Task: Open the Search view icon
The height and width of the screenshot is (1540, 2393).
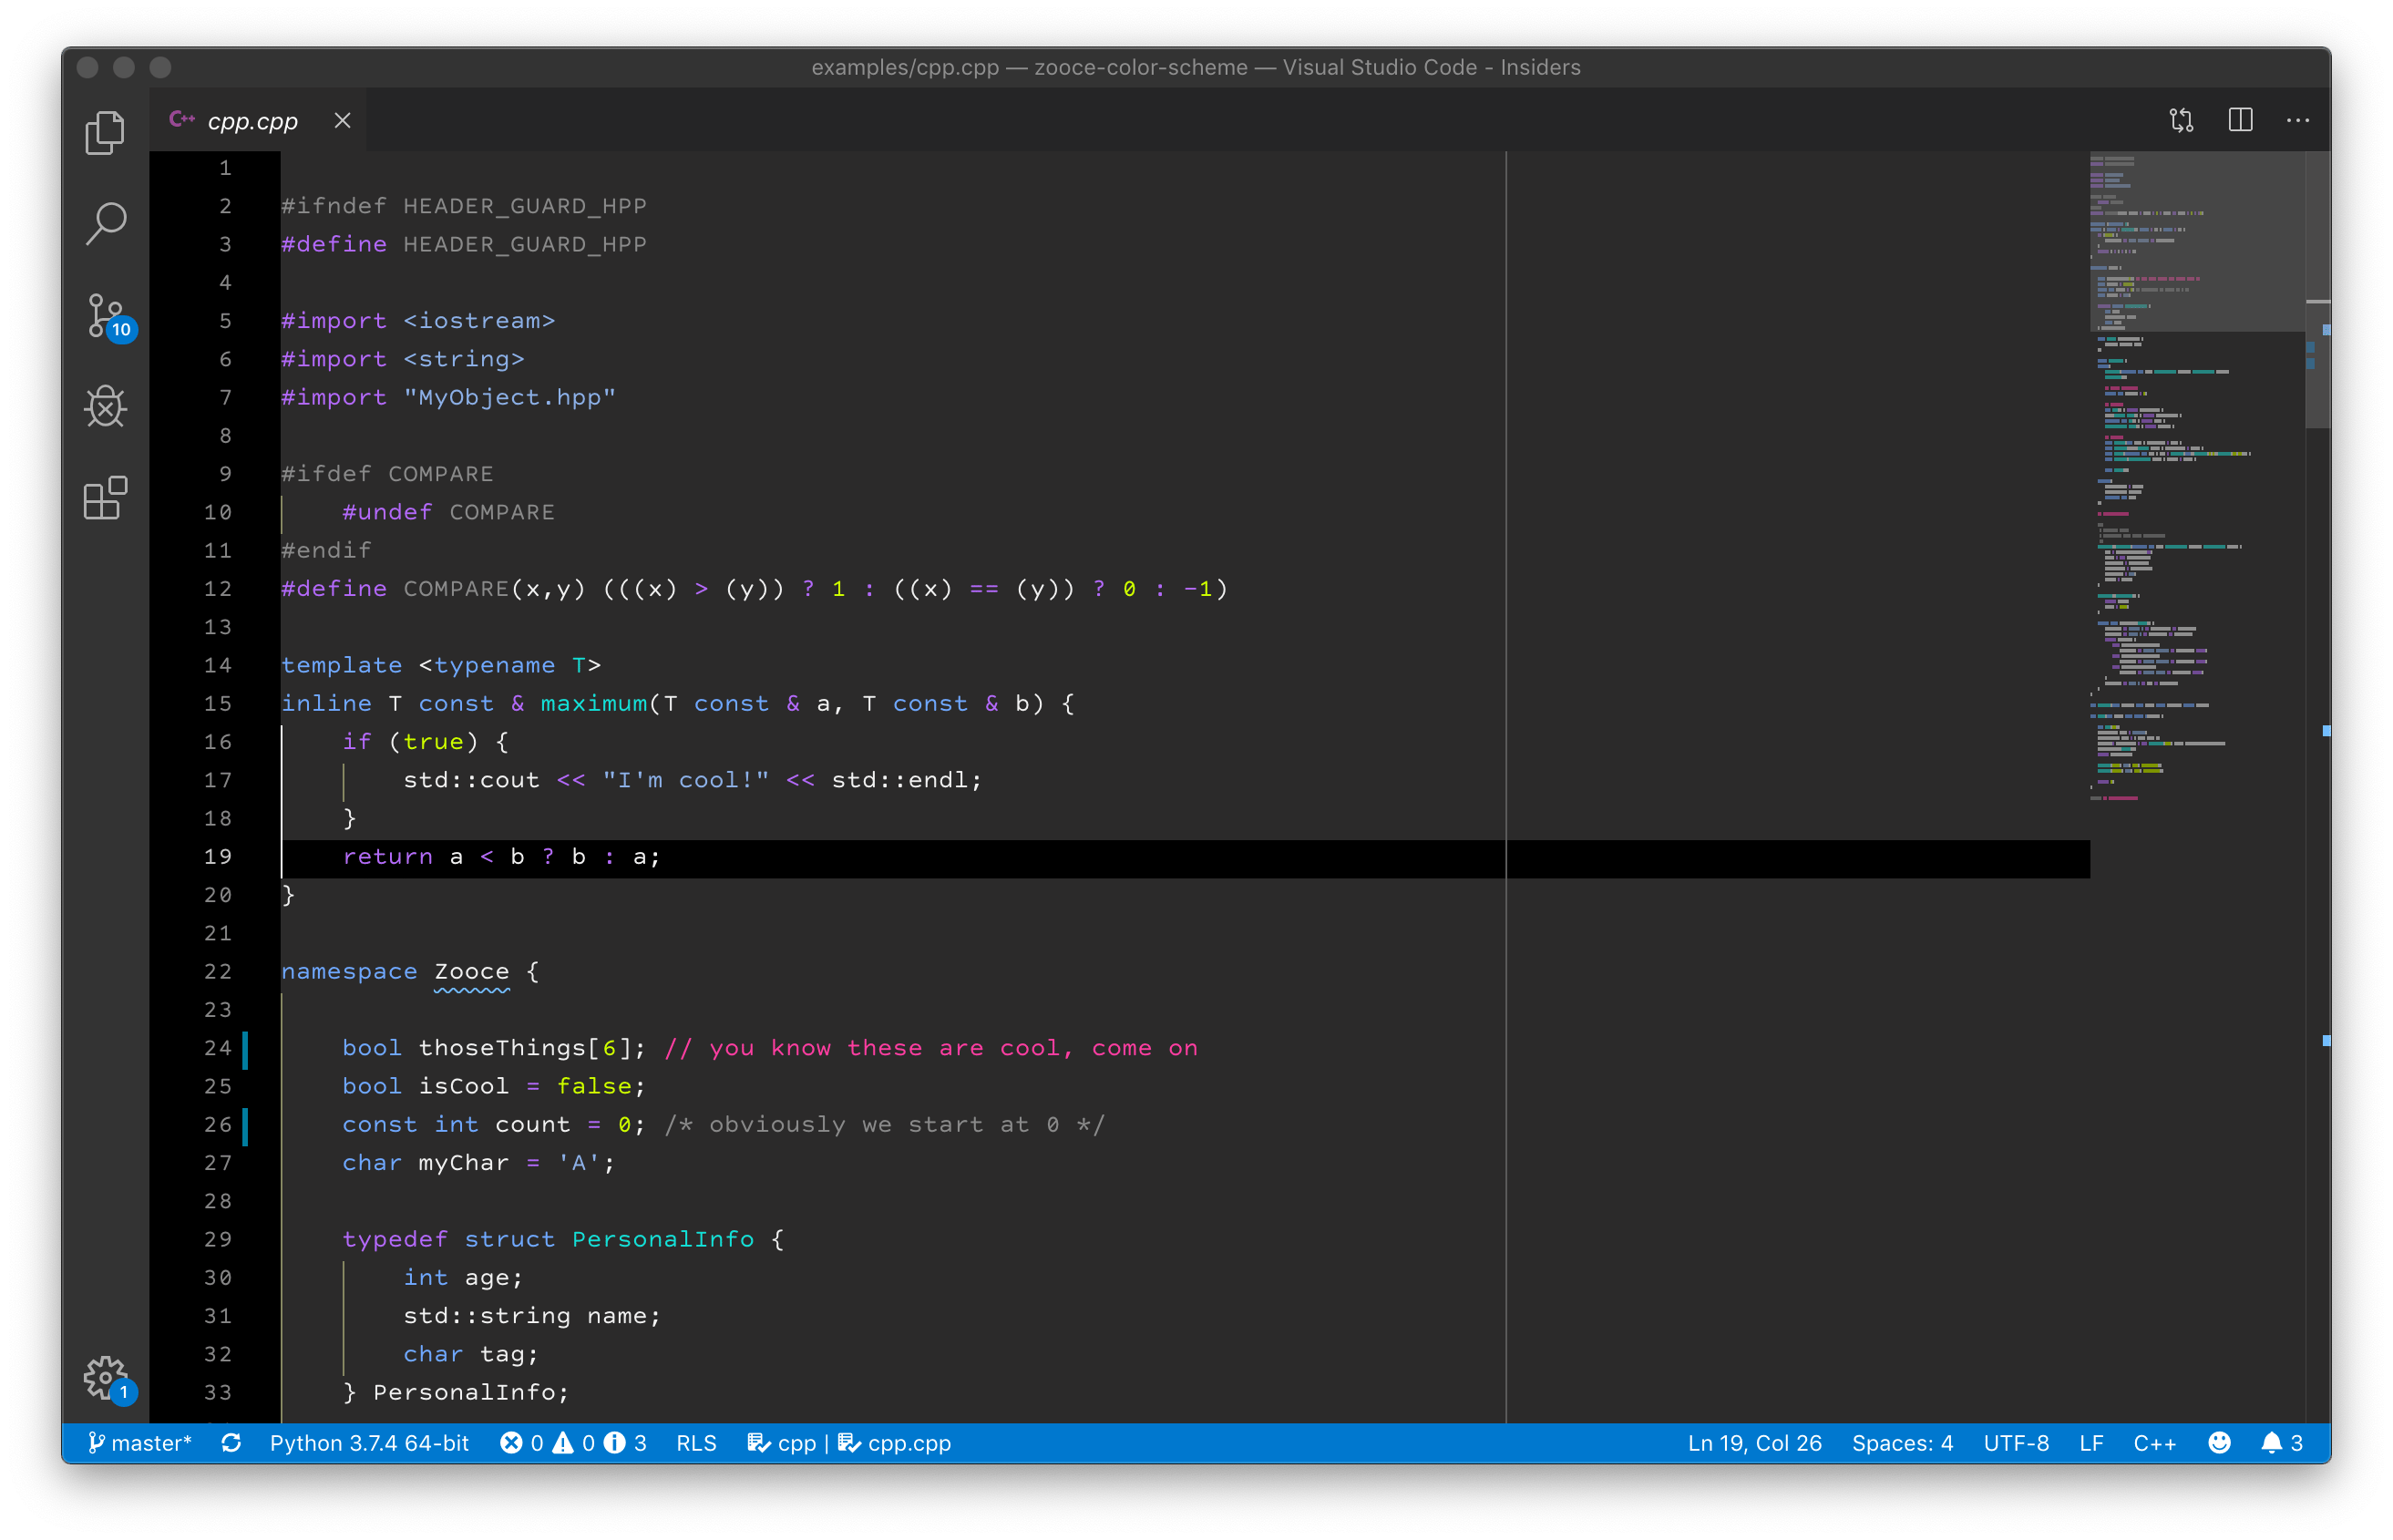Action: click(105, 224)
